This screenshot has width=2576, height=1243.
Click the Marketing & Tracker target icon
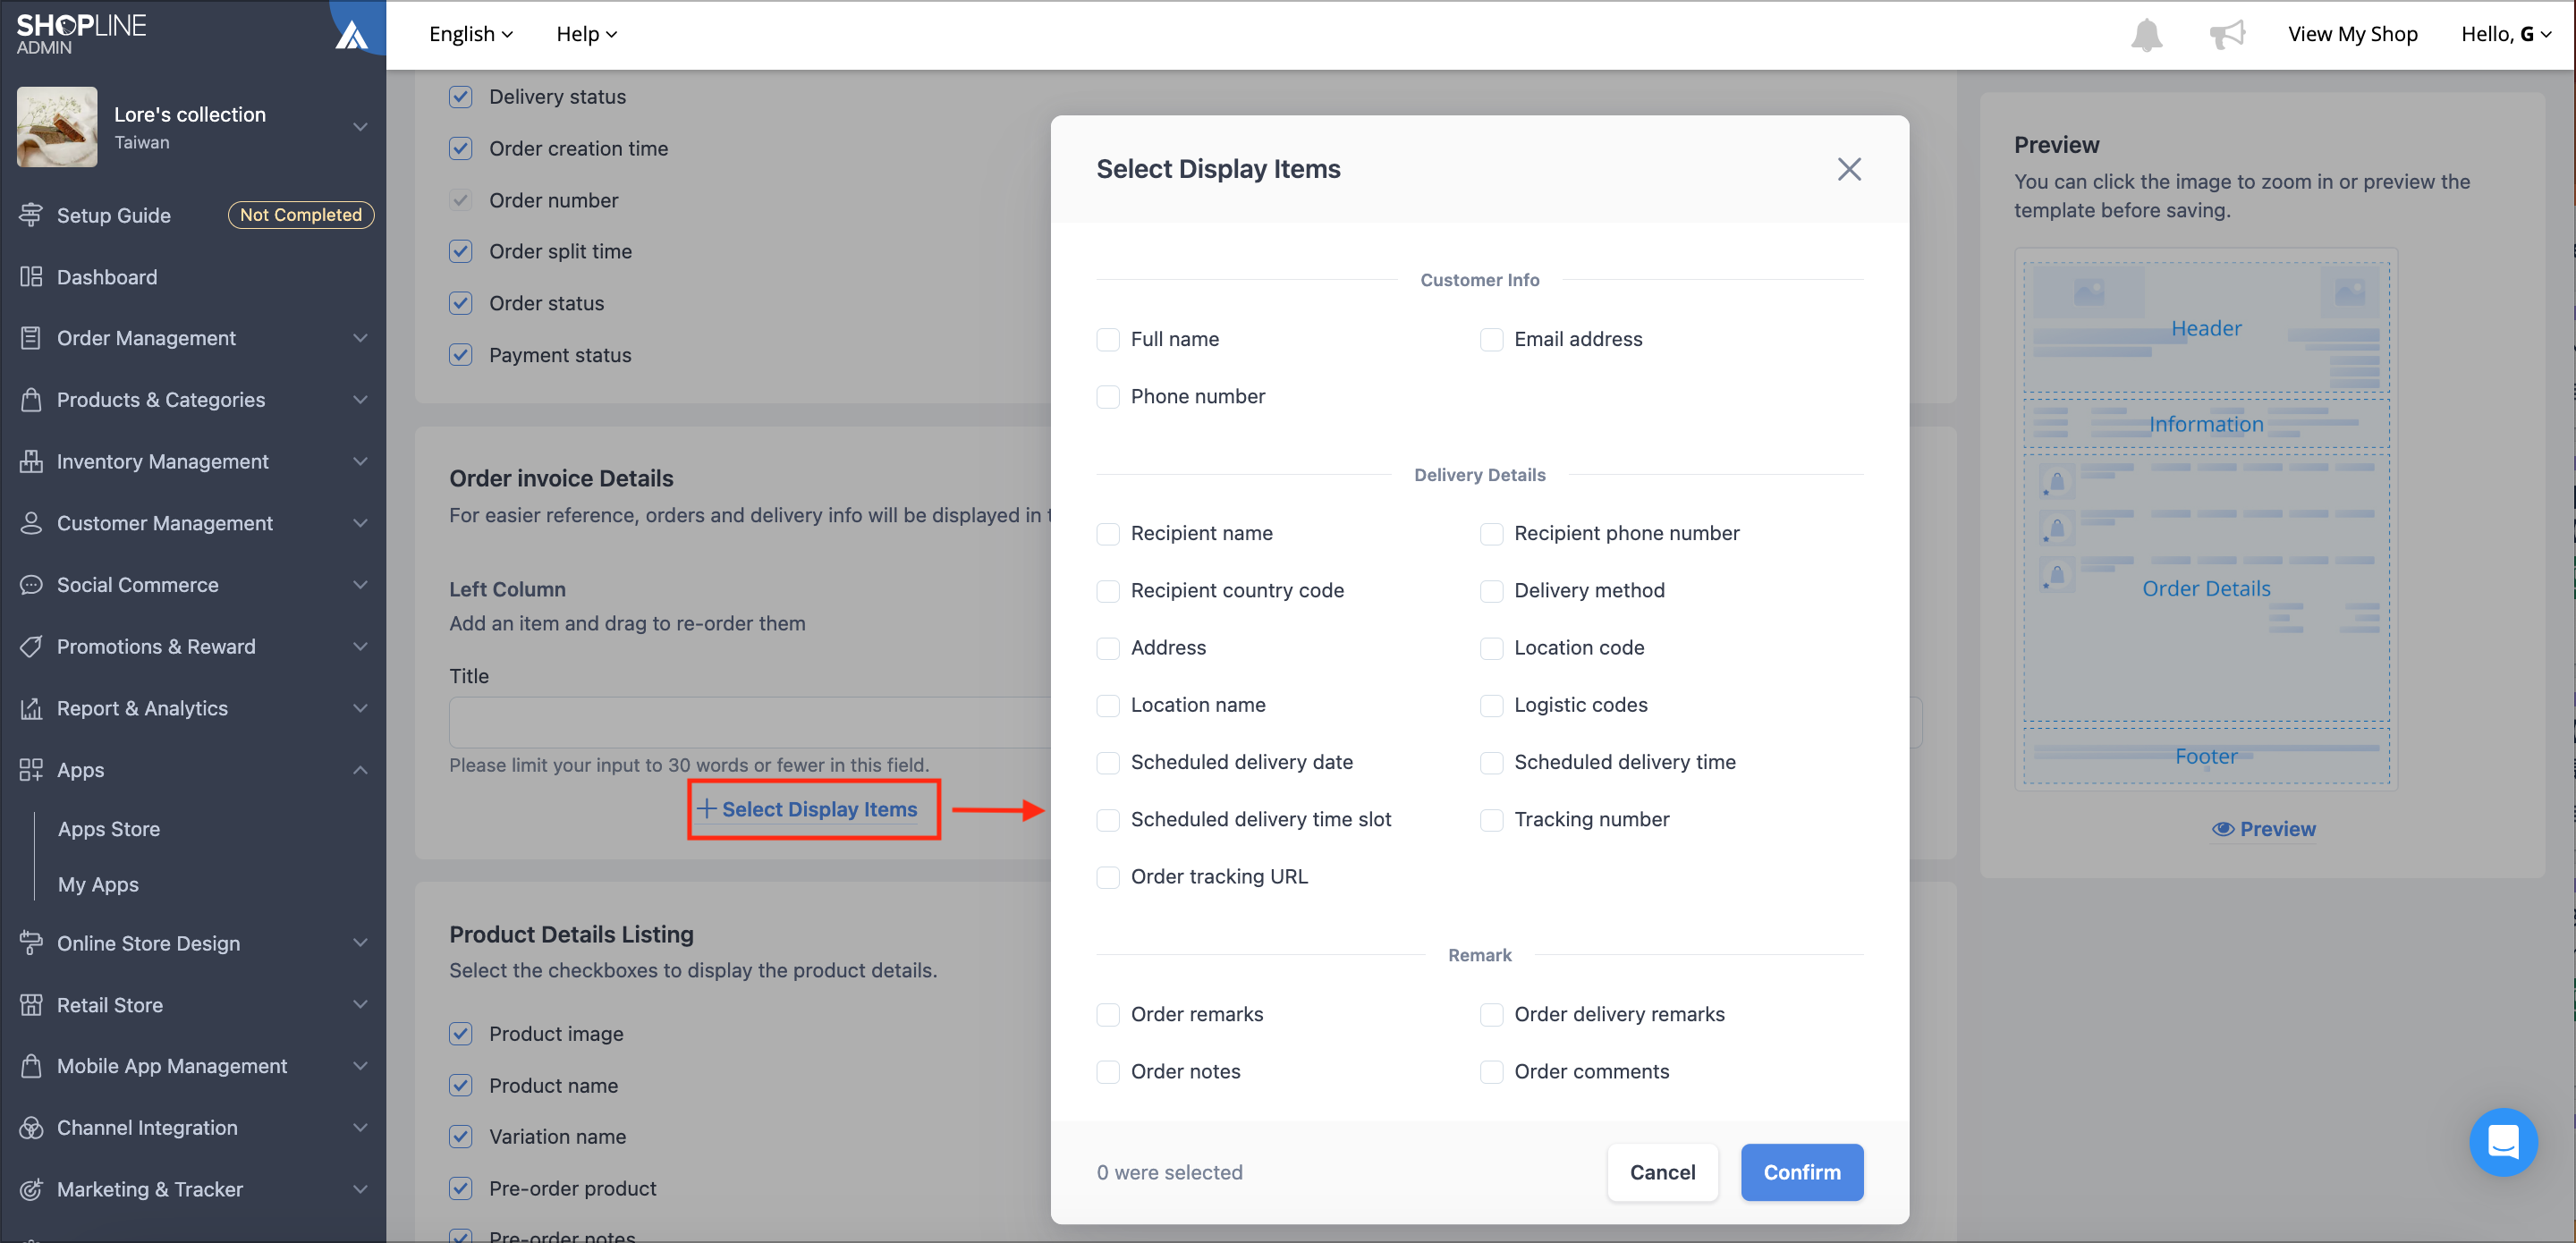tap(31, 1189)
